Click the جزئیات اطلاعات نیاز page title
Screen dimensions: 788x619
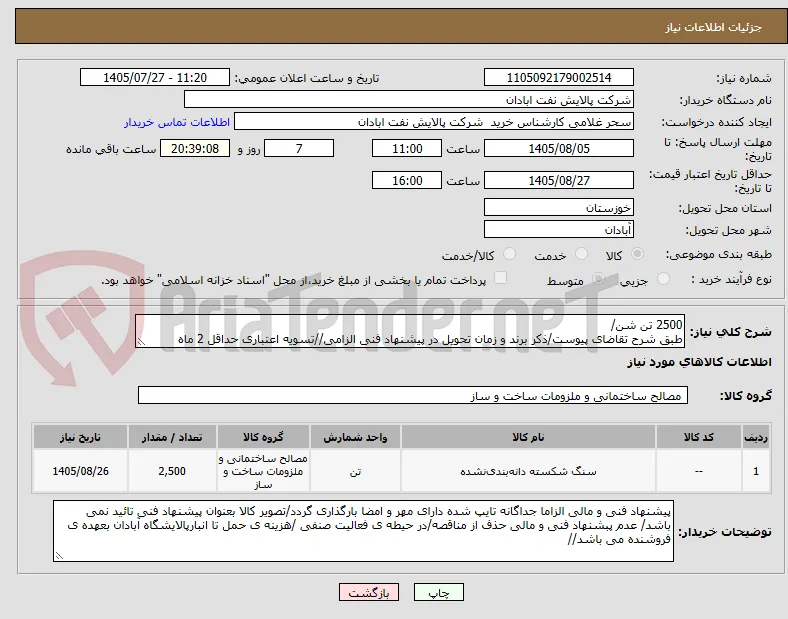[x=713, y=27]
